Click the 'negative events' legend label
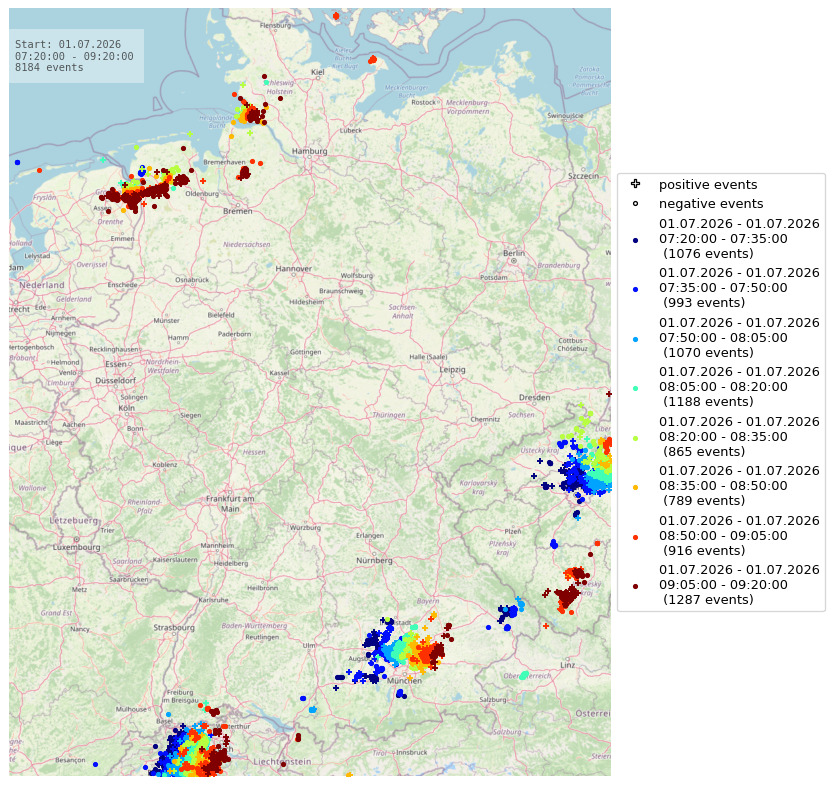The height and width of the screenshot is (785, 834). coord(711,204)
